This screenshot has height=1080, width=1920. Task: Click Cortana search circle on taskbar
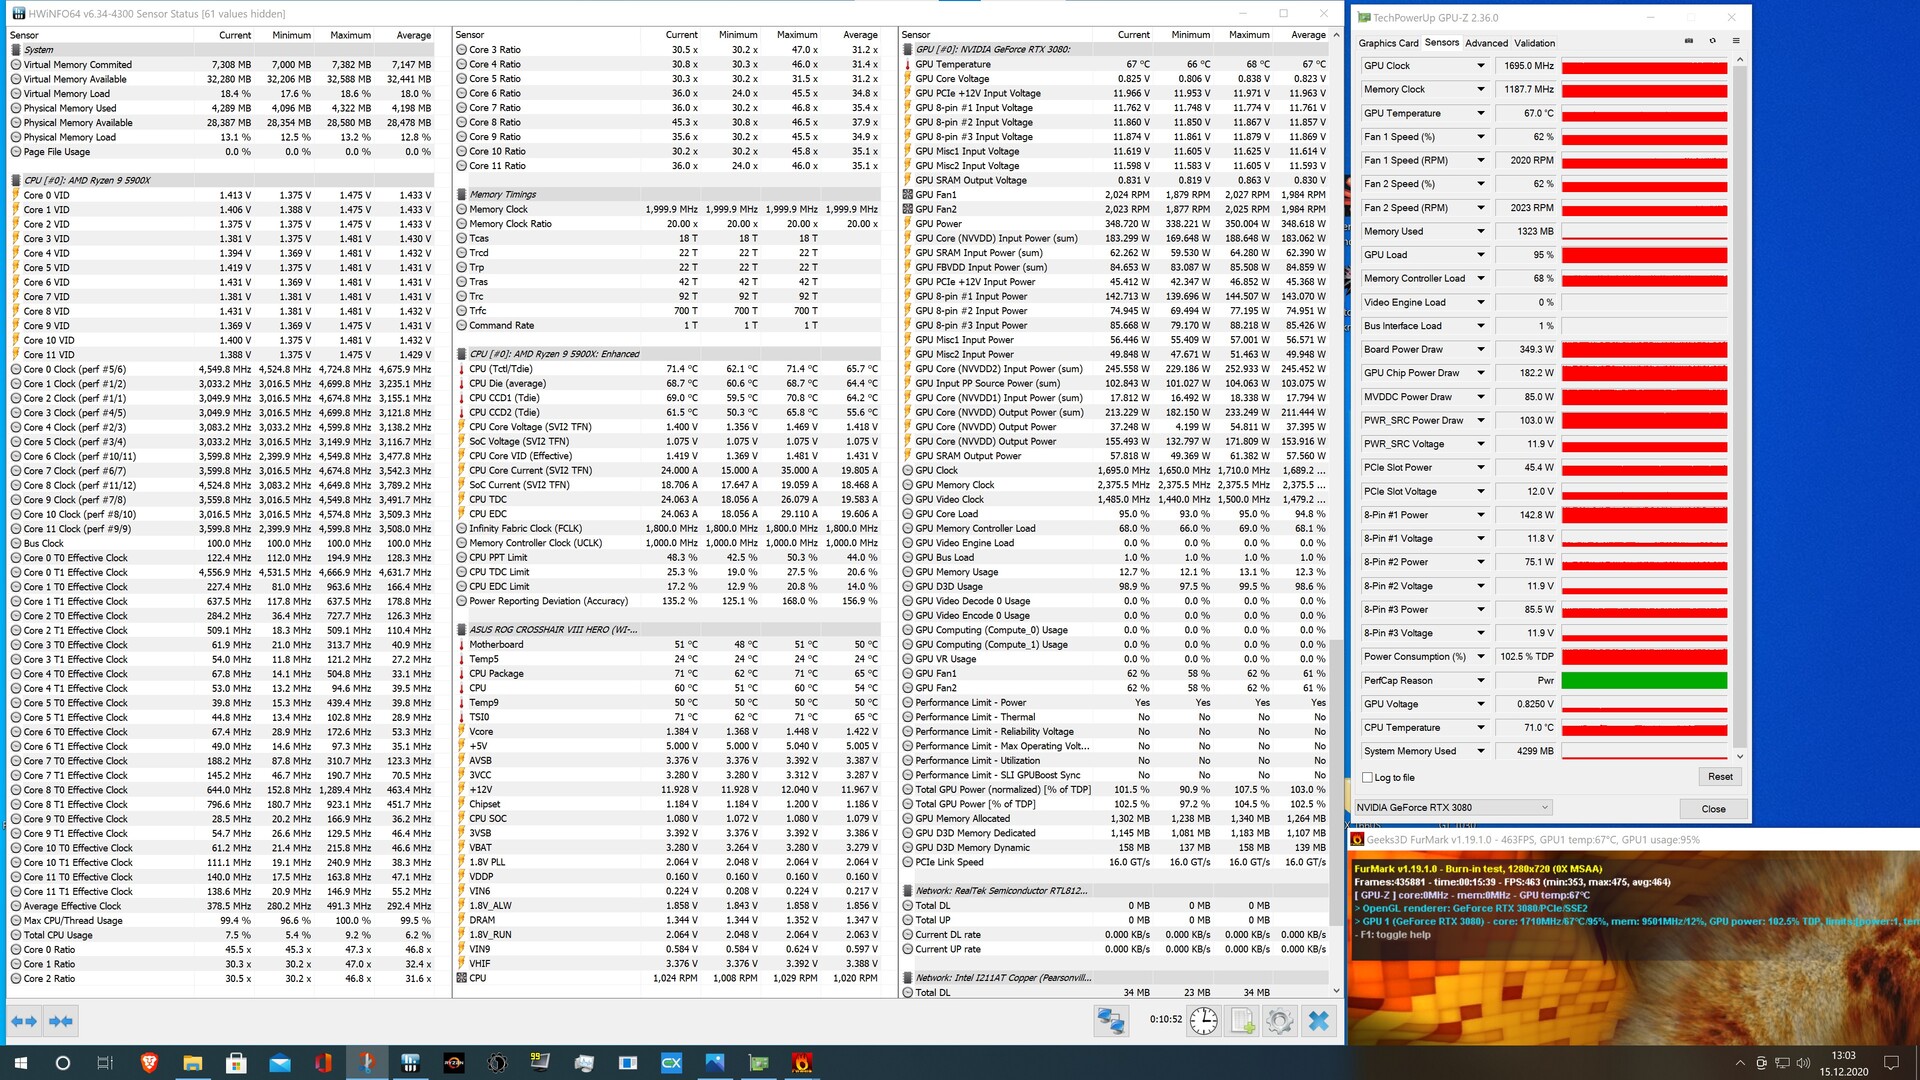pyautogui.click(x=62, y=1063)
